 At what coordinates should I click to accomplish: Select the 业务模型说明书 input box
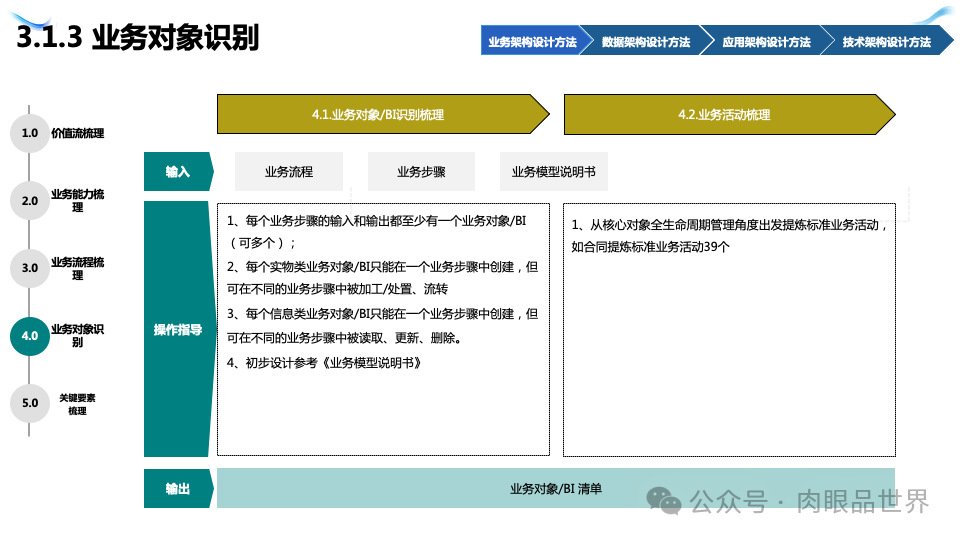tap(553, 171)
